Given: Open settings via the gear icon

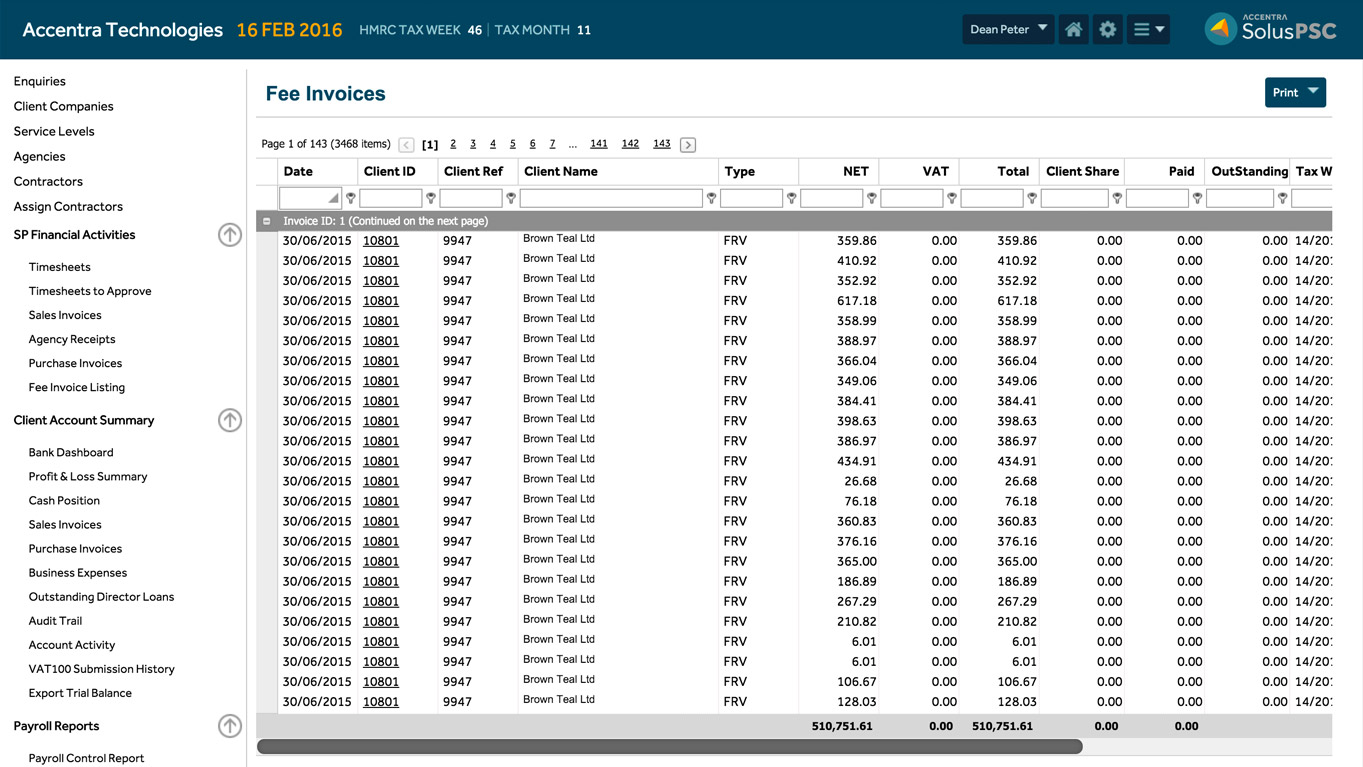Looking at the screenshot, I should (1107, 30).
